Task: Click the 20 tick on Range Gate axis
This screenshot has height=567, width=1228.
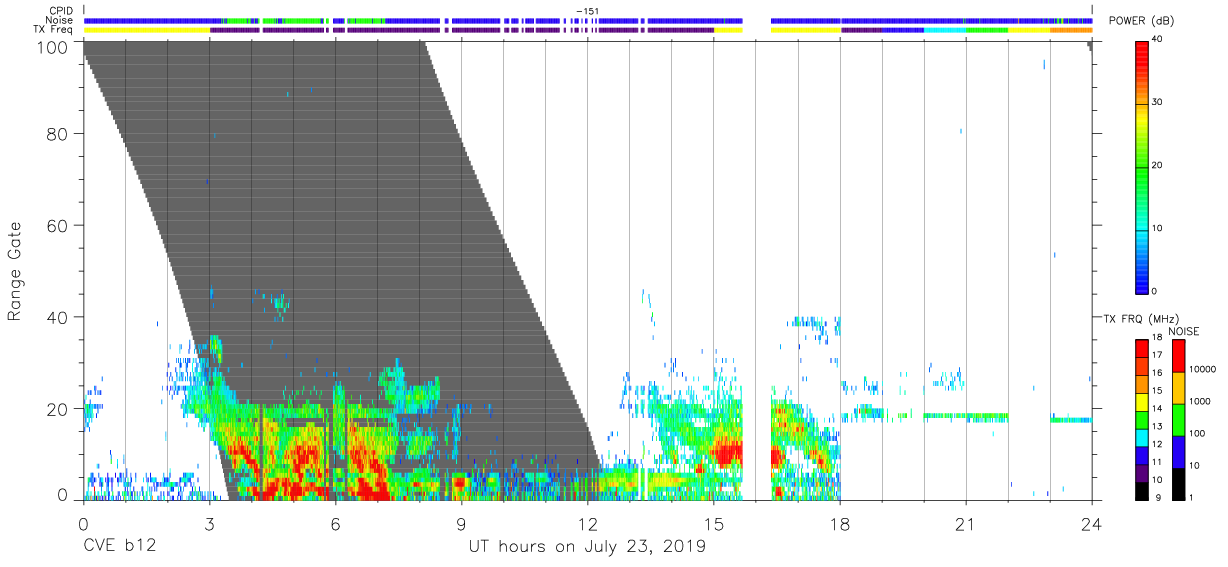Action: pos(58,410)
